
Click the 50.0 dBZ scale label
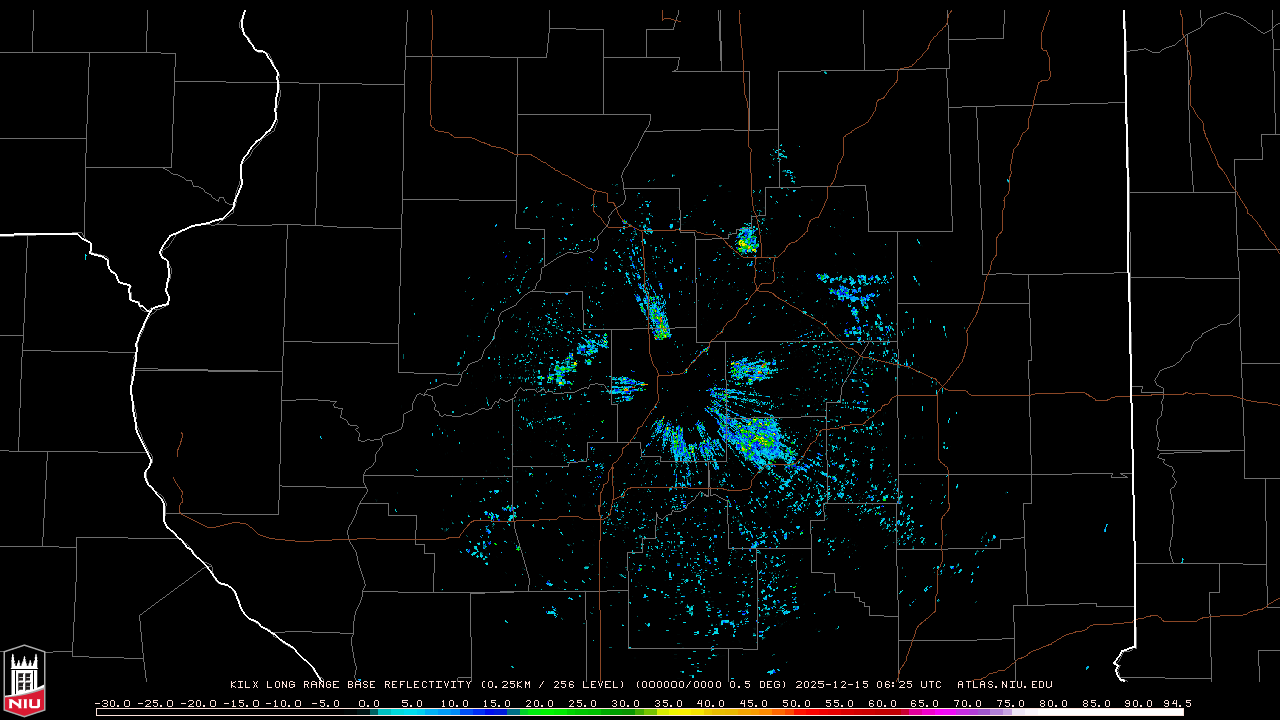point(796,703)
